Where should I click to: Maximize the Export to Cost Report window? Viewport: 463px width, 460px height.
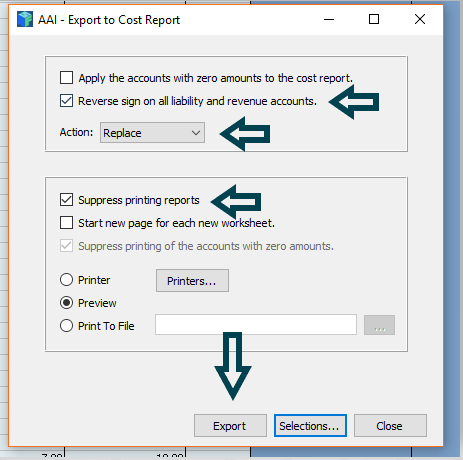[374, 19]
